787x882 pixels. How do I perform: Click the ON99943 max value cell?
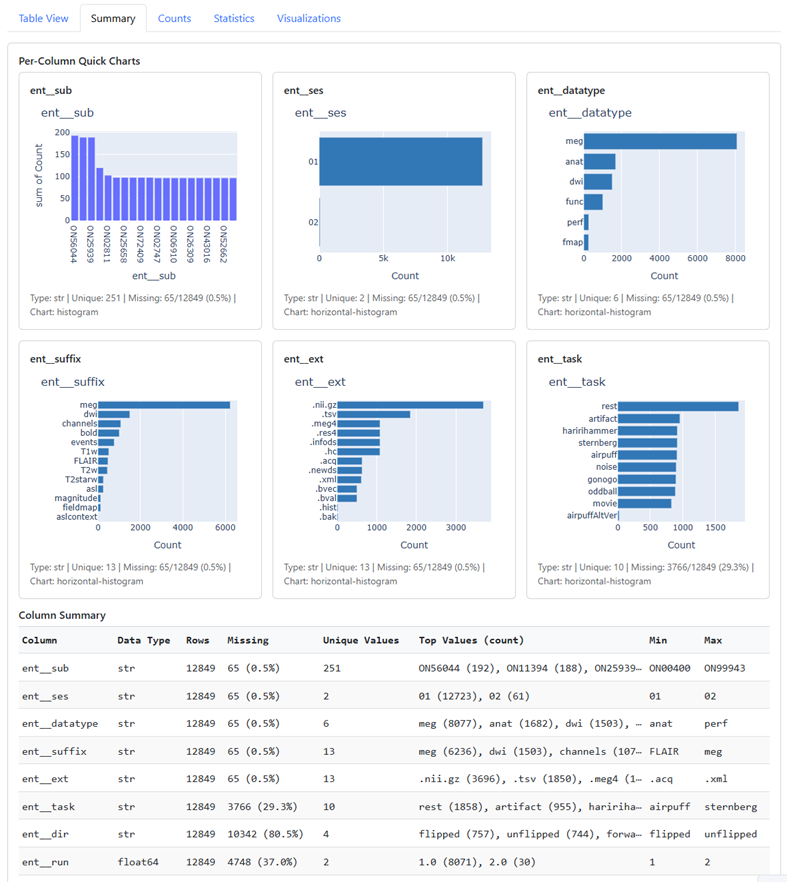click(725, 668)
